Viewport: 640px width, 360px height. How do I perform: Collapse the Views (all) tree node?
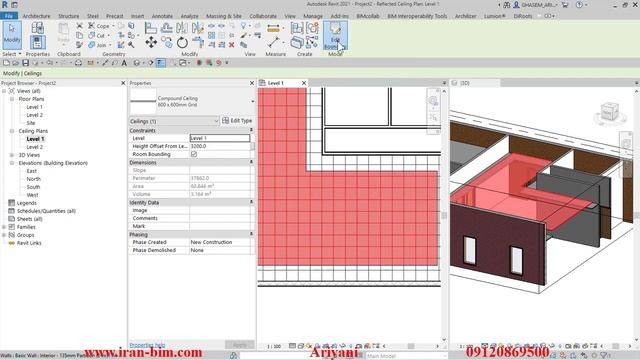(x=4, y=91)
